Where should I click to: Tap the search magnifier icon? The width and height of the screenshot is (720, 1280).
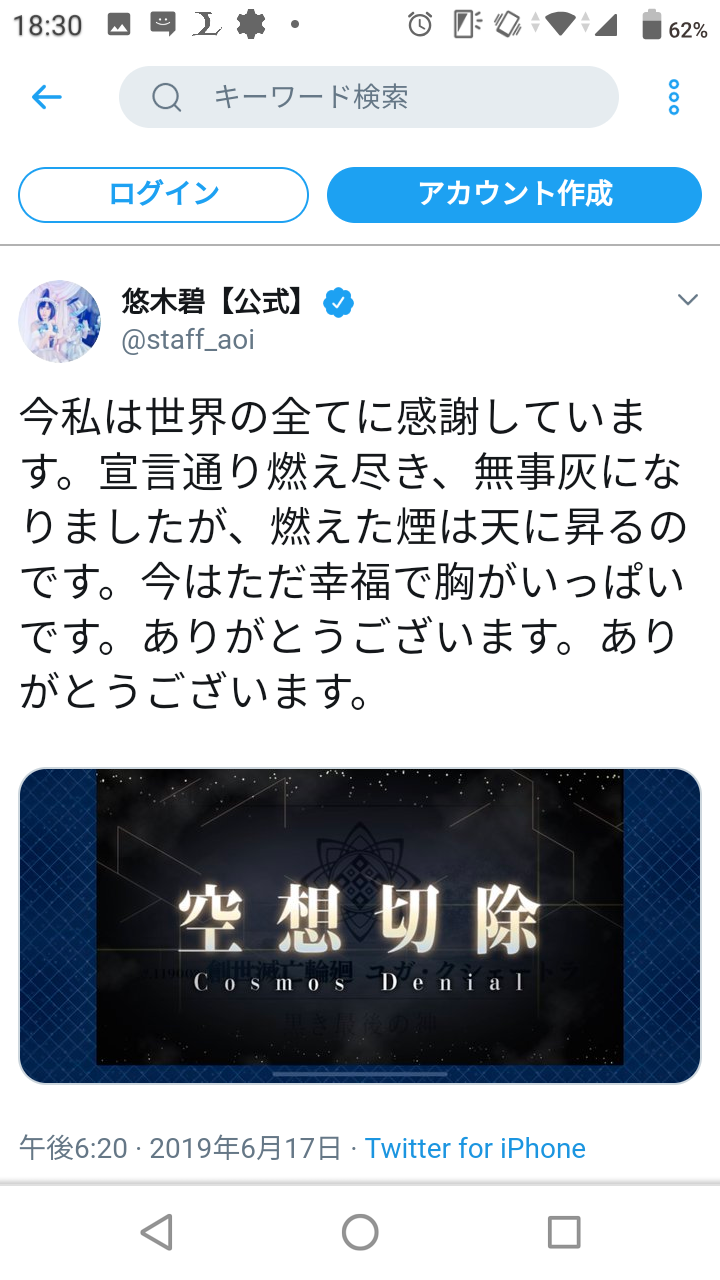pyautogui.click(x=166, y=97)
